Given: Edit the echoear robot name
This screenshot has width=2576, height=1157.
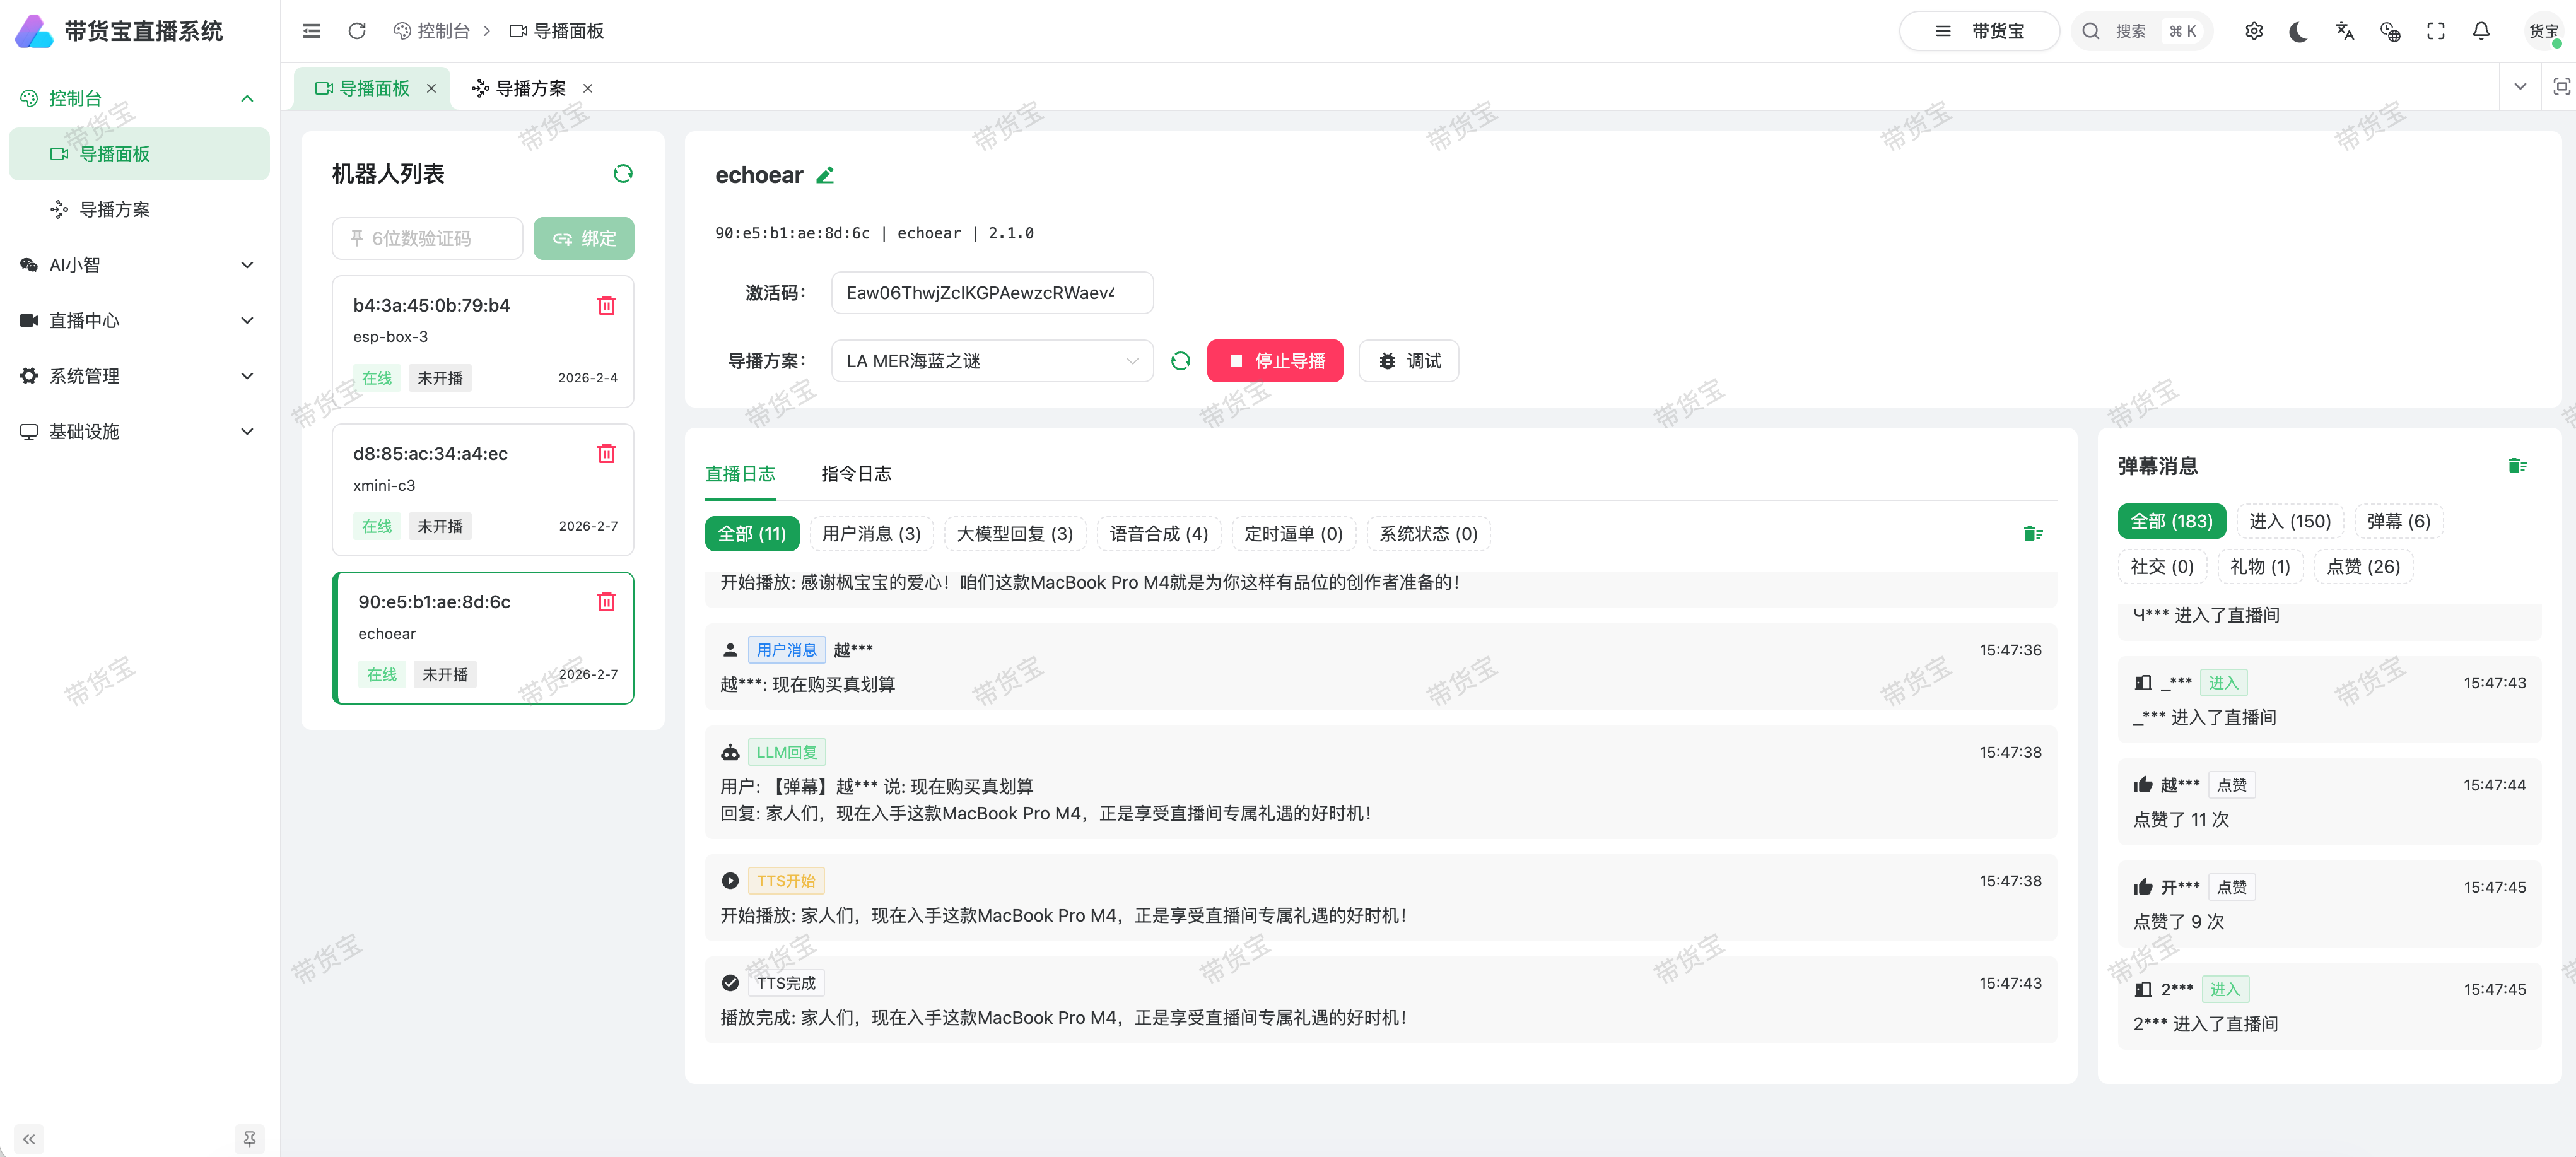Looking at the screenshot, I should pos(825,176).
